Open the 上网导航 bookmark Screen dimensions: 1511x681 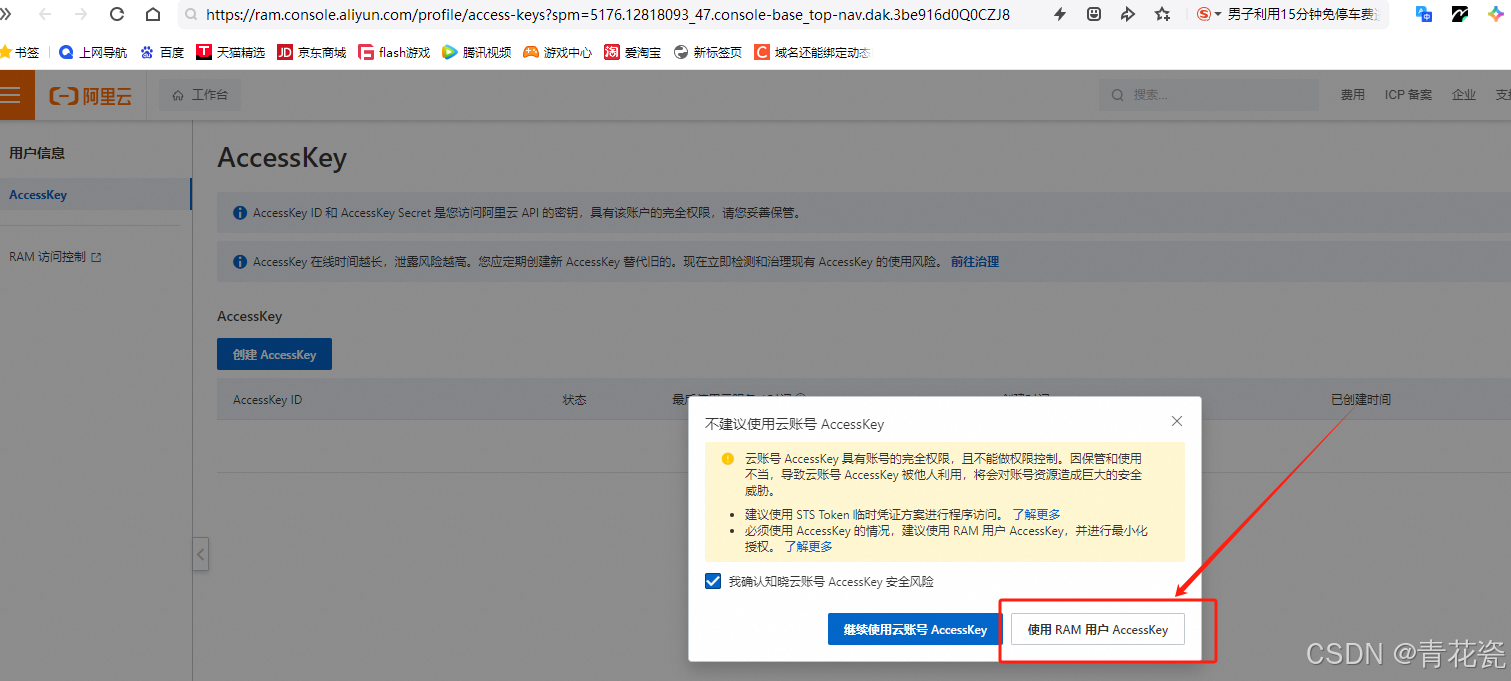tap(93, 52)
